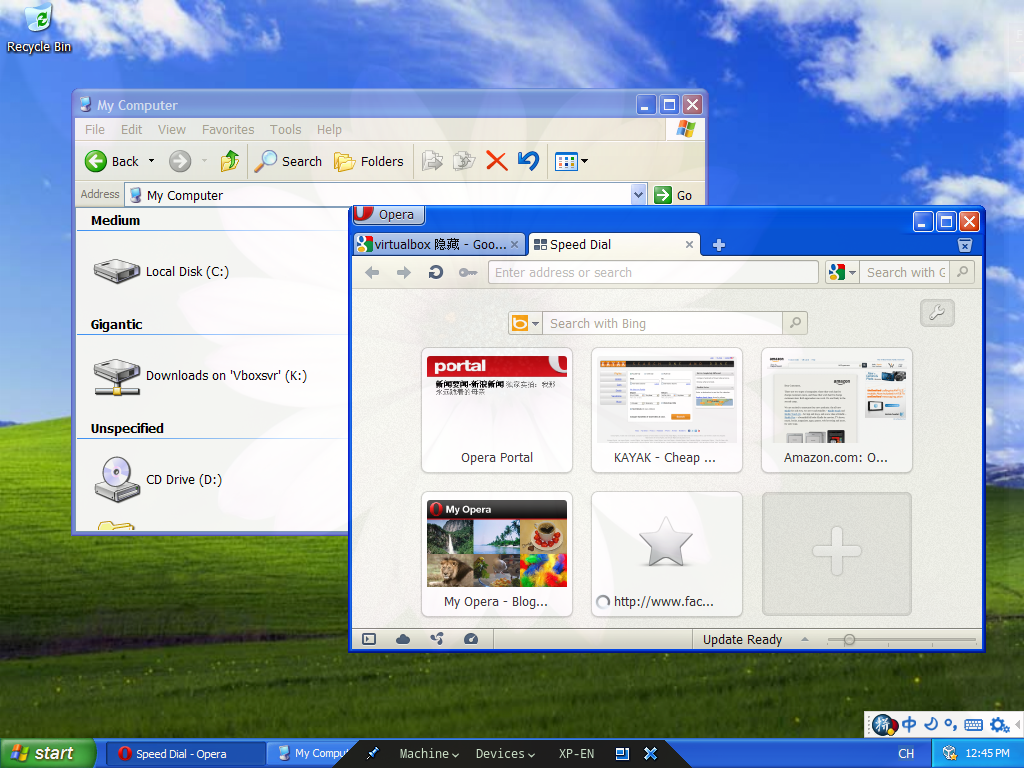Select Downloads on 'Vboxsvr' (K:) network drive
The width and height of the screenshot is (1024, 768).
200,376
